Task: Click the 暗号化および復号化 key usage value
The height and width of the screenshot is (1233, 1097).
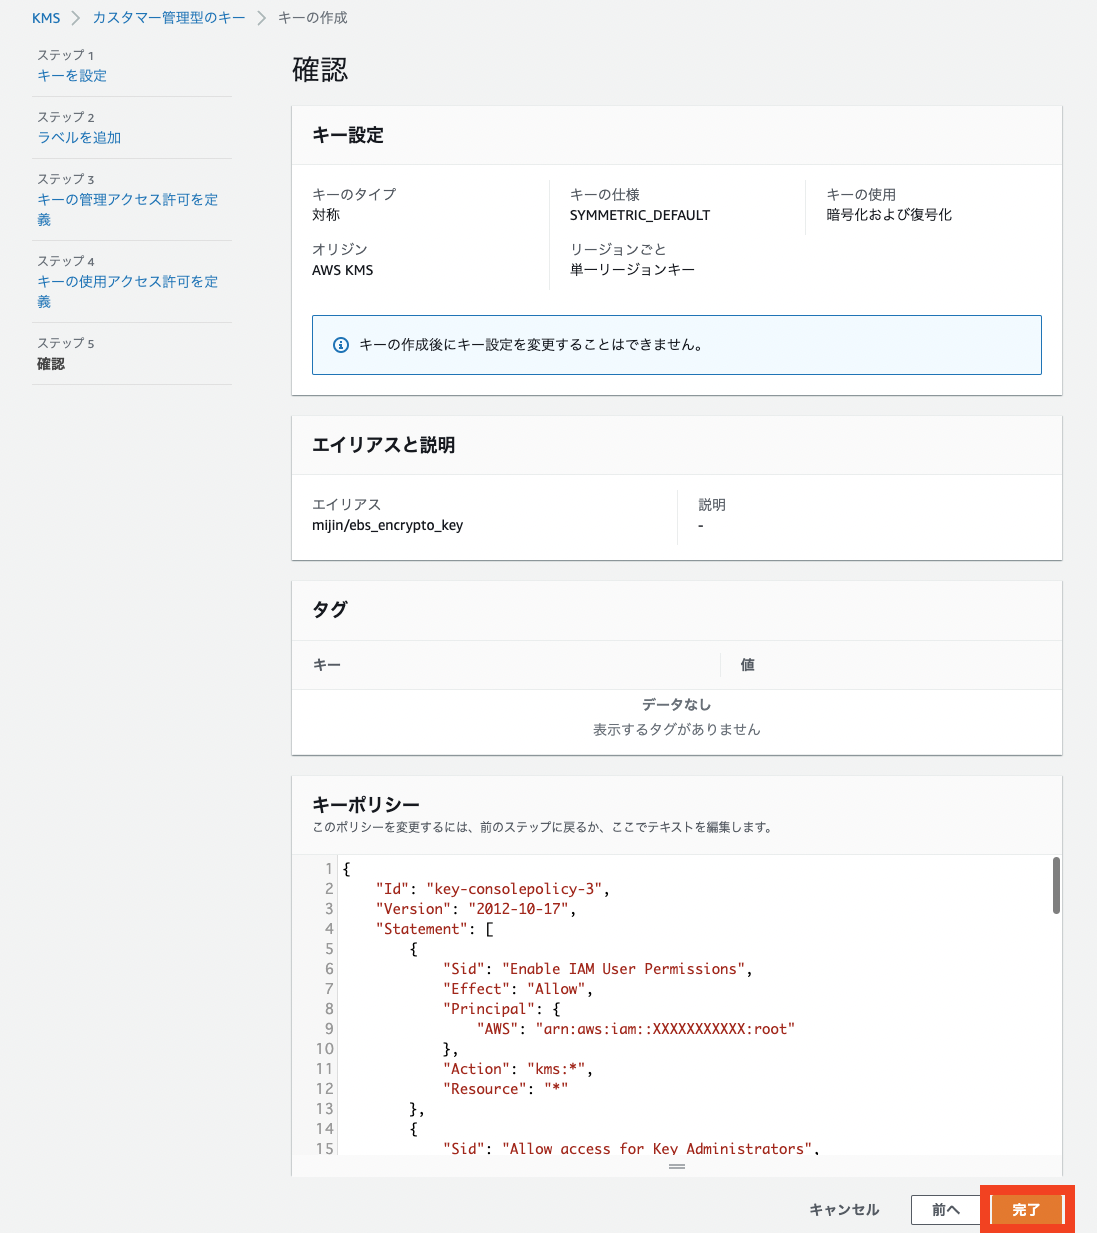Action: tap(889, 215)
